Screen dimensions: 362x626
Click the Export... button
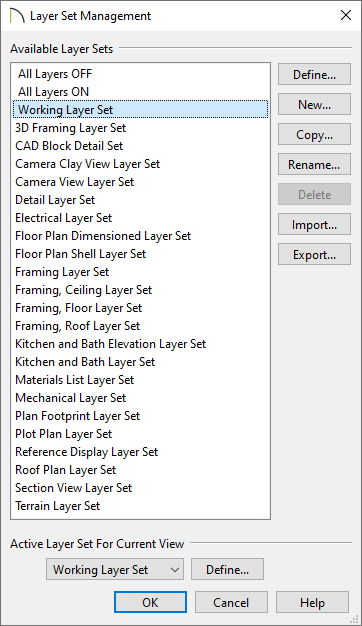point(315,254)
